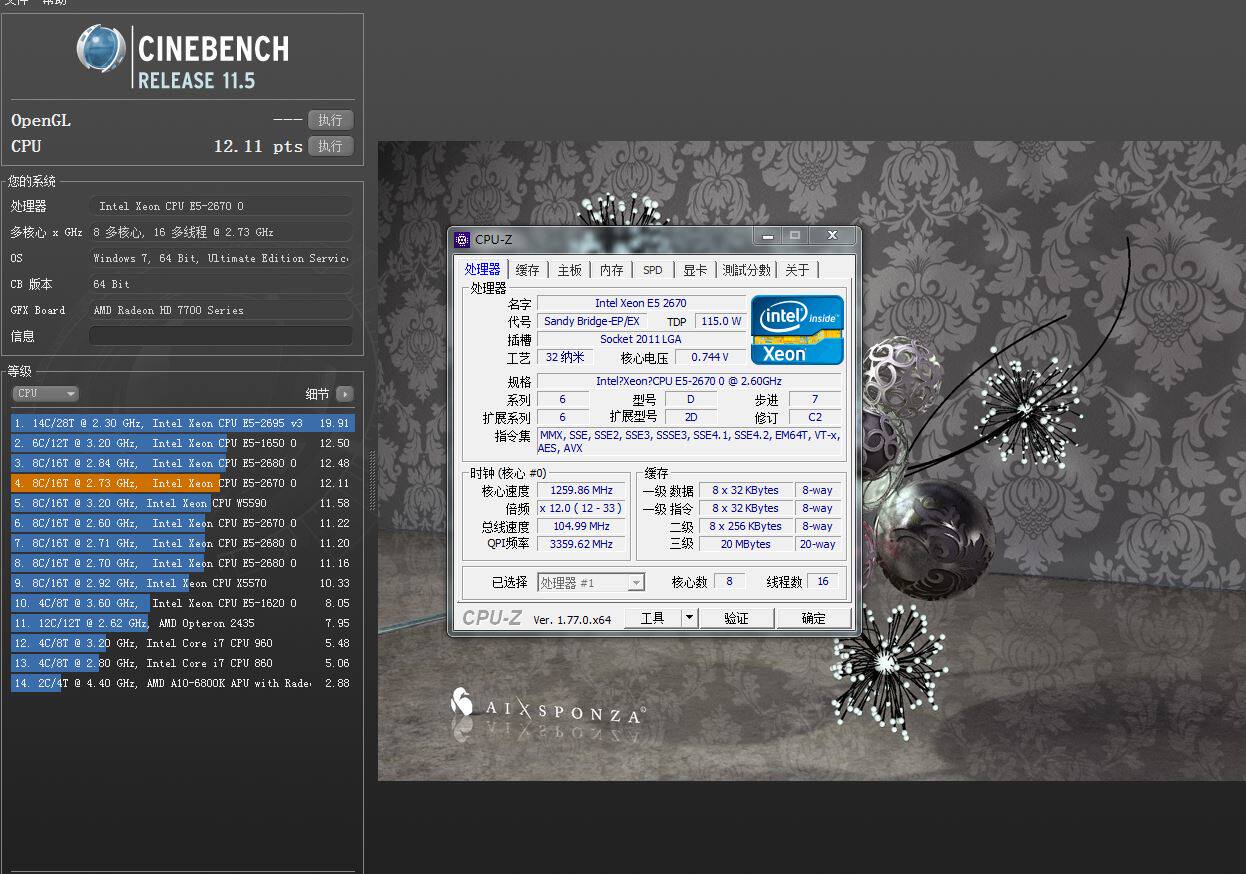Screen dimensions: 1246x874
Task: Switch to the 缓存 tab in CPU-Z
Action: point(528,270)
